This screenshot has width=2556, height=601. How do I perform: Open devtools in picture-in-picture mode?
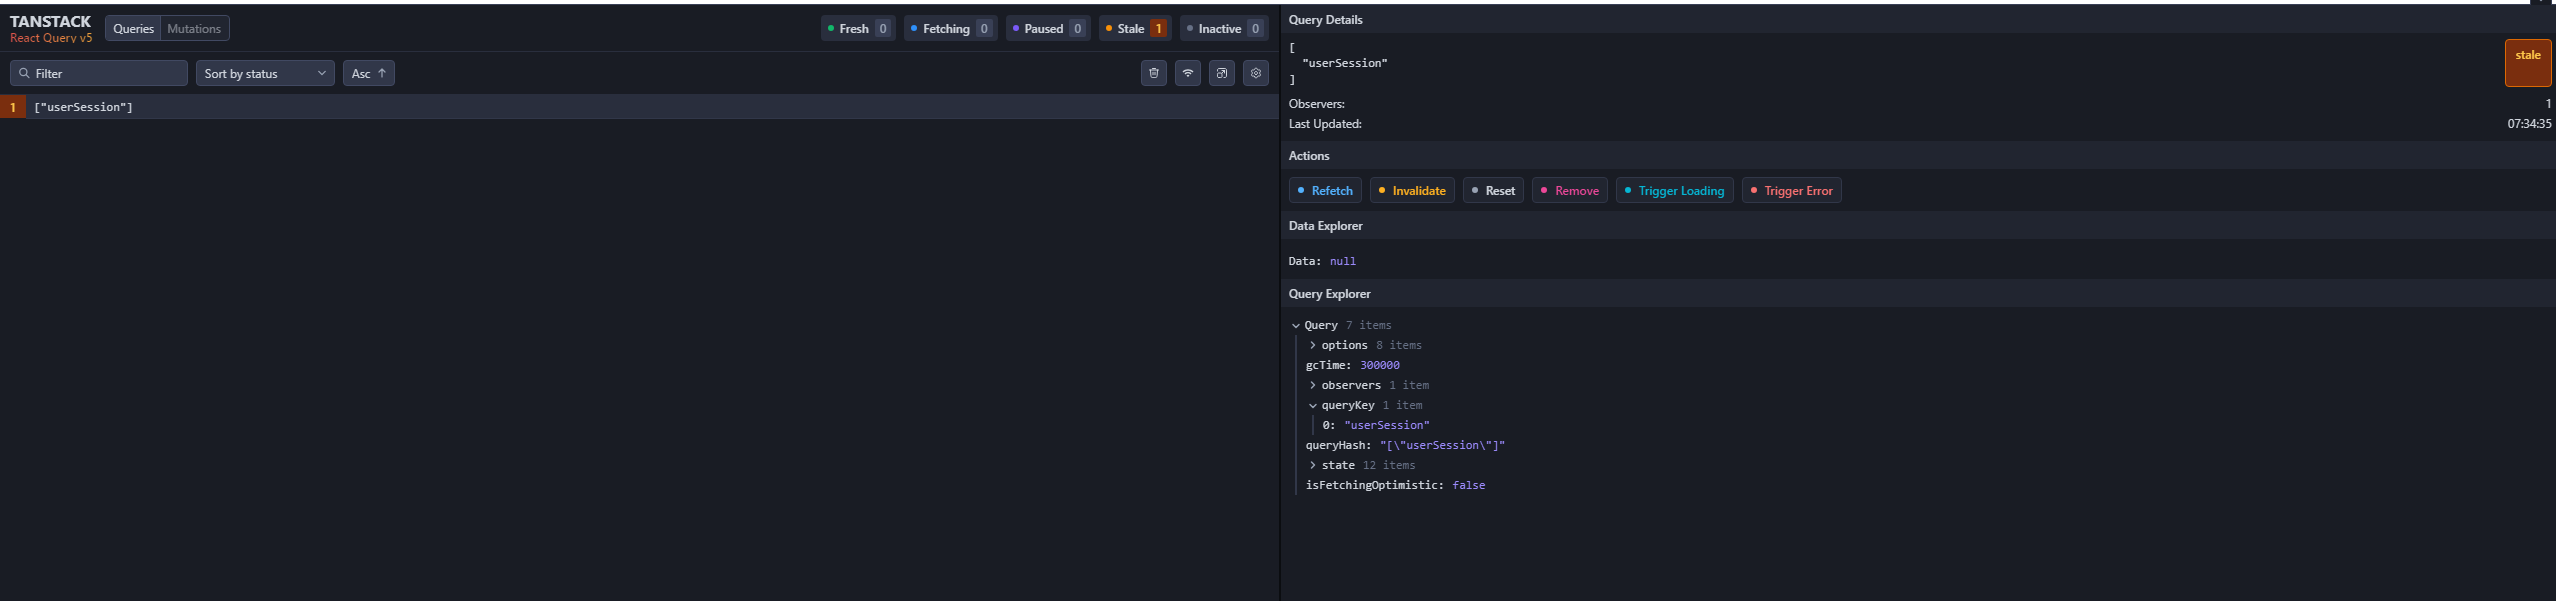1221,73
